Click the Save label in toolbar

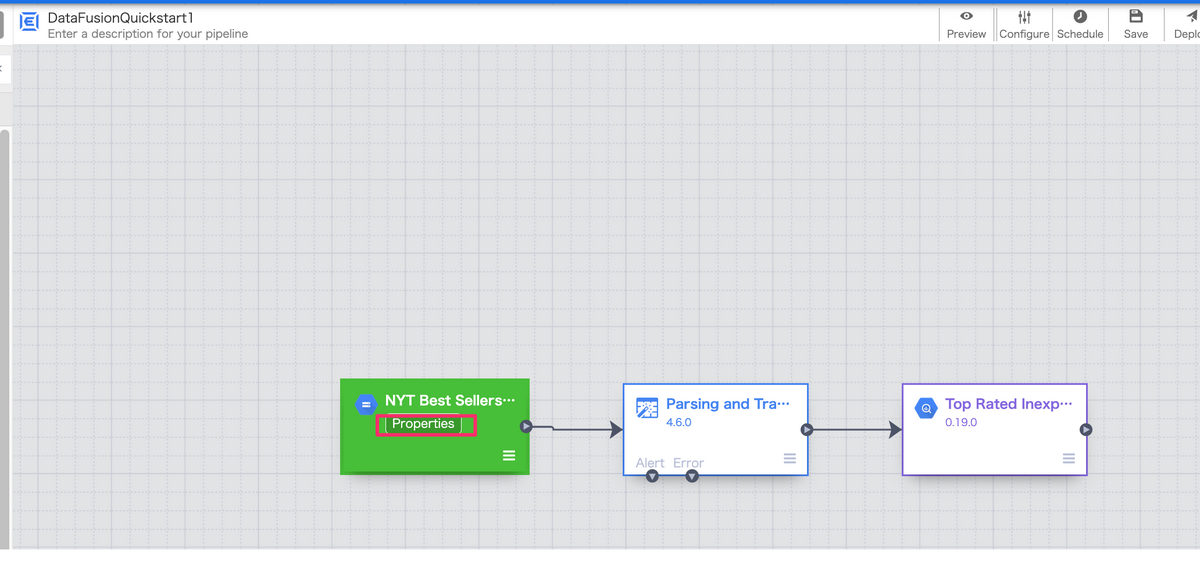[x=1136, y=34]
